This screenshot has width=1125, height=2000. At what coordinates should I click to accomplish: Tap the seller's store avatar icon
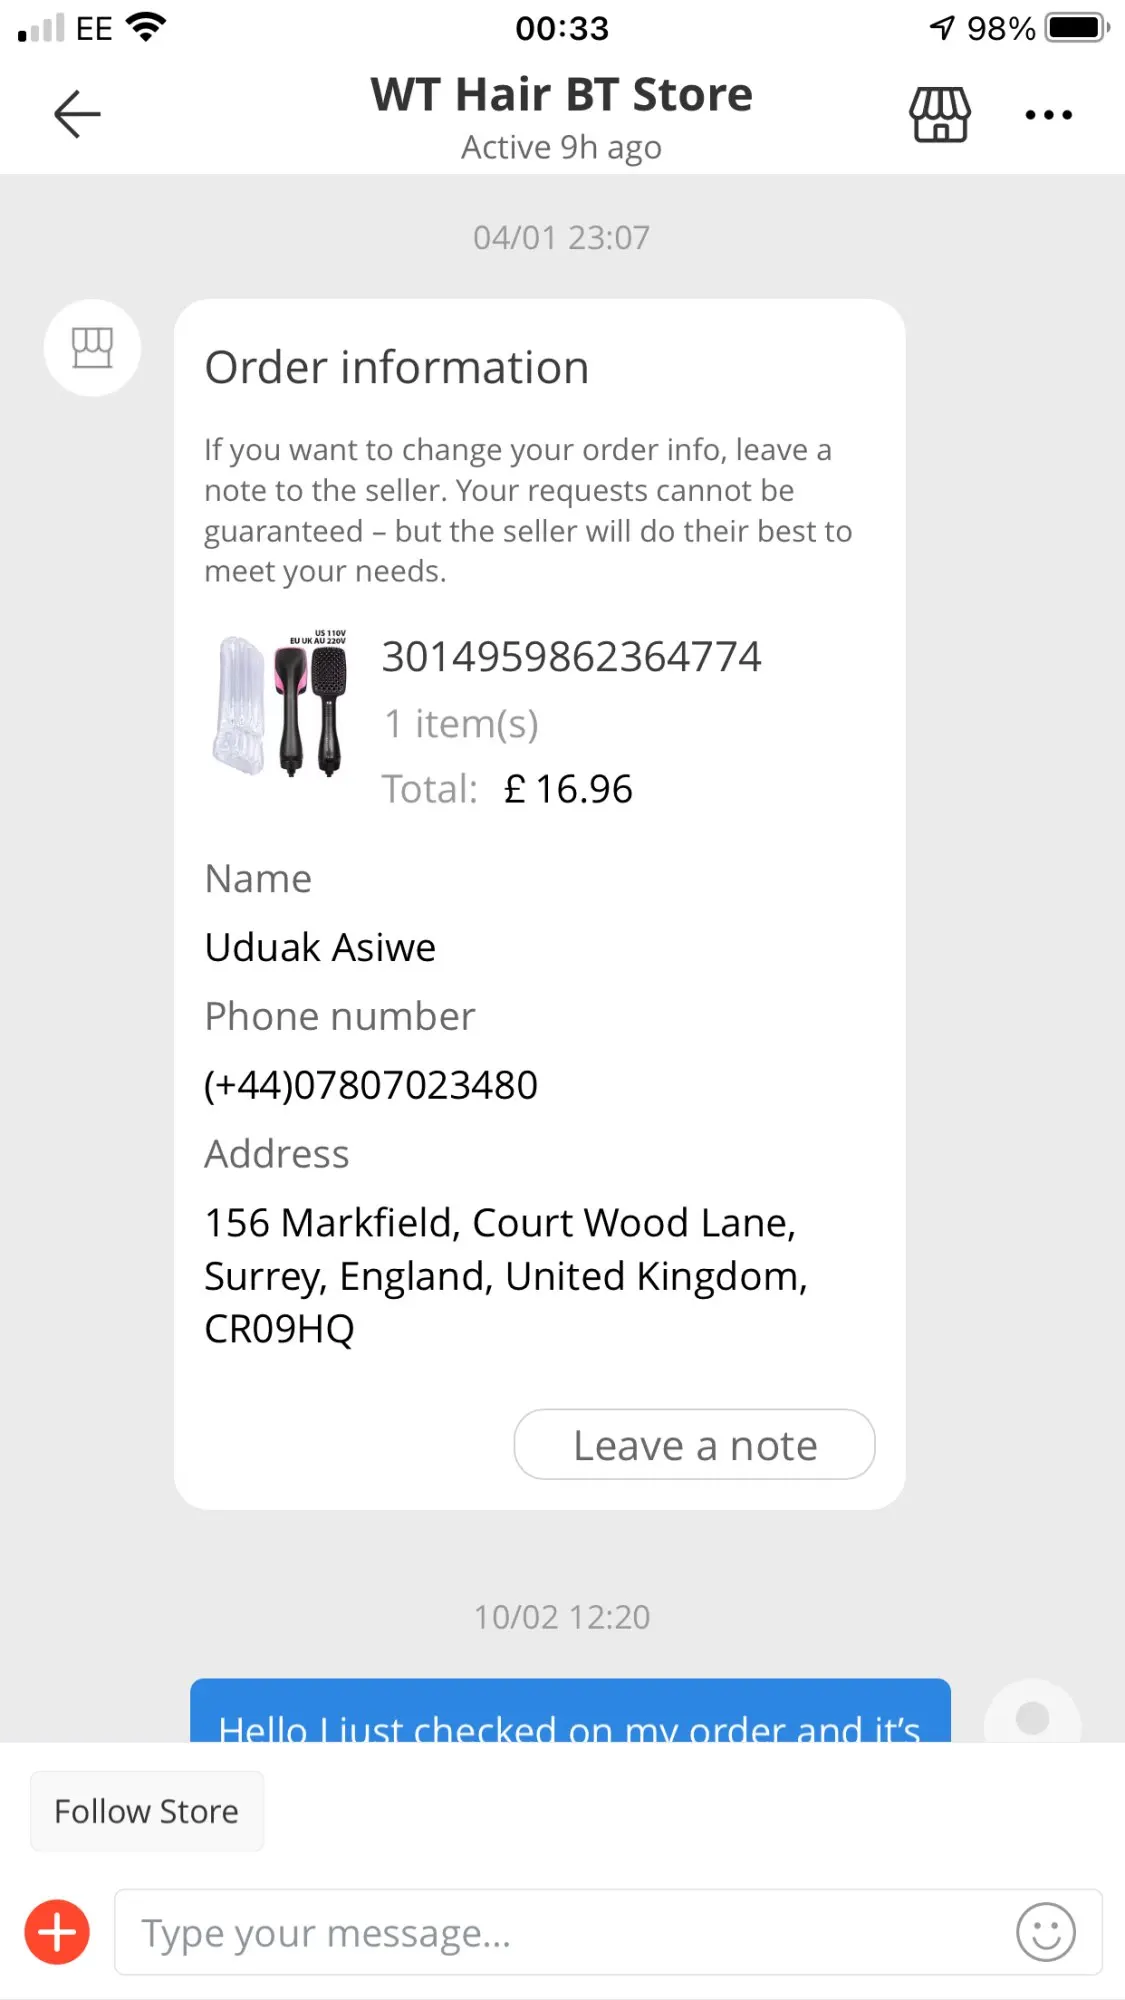[92, 348]
